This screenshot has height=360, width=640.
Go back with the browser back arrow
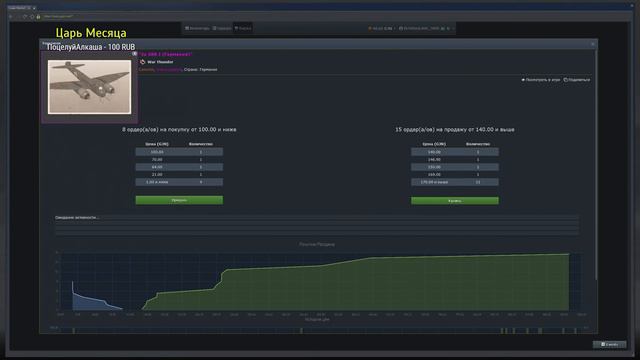[x=11, y=17]
